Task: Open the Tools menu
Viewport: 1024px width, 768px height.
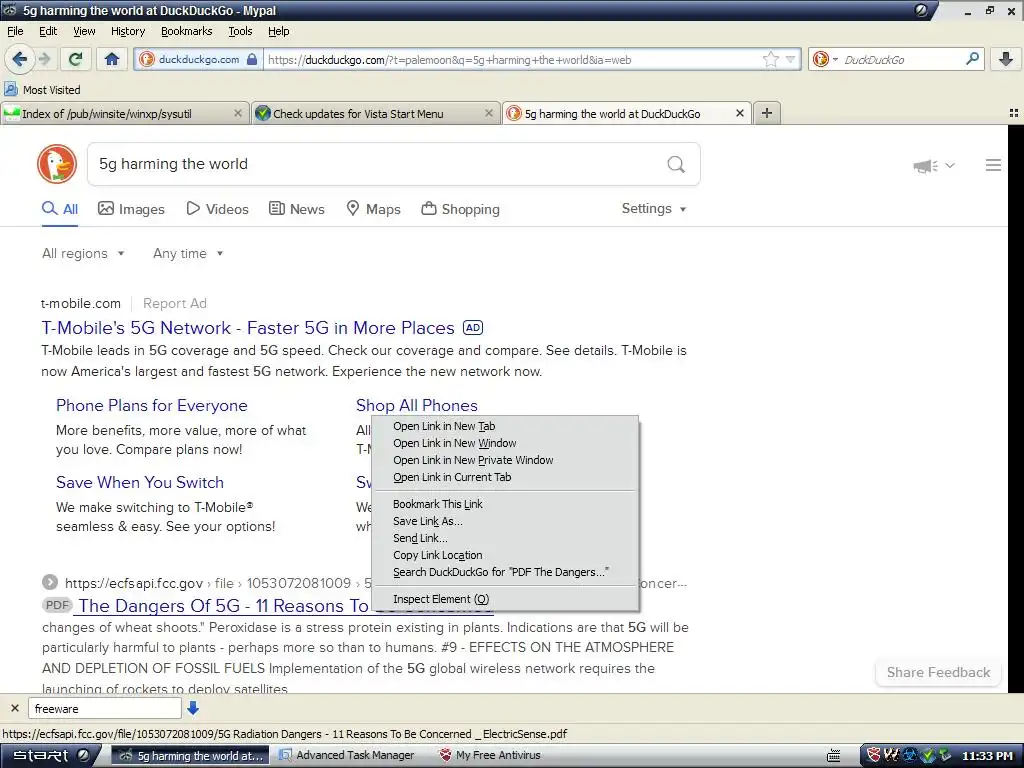Action: tap(240, 31)
